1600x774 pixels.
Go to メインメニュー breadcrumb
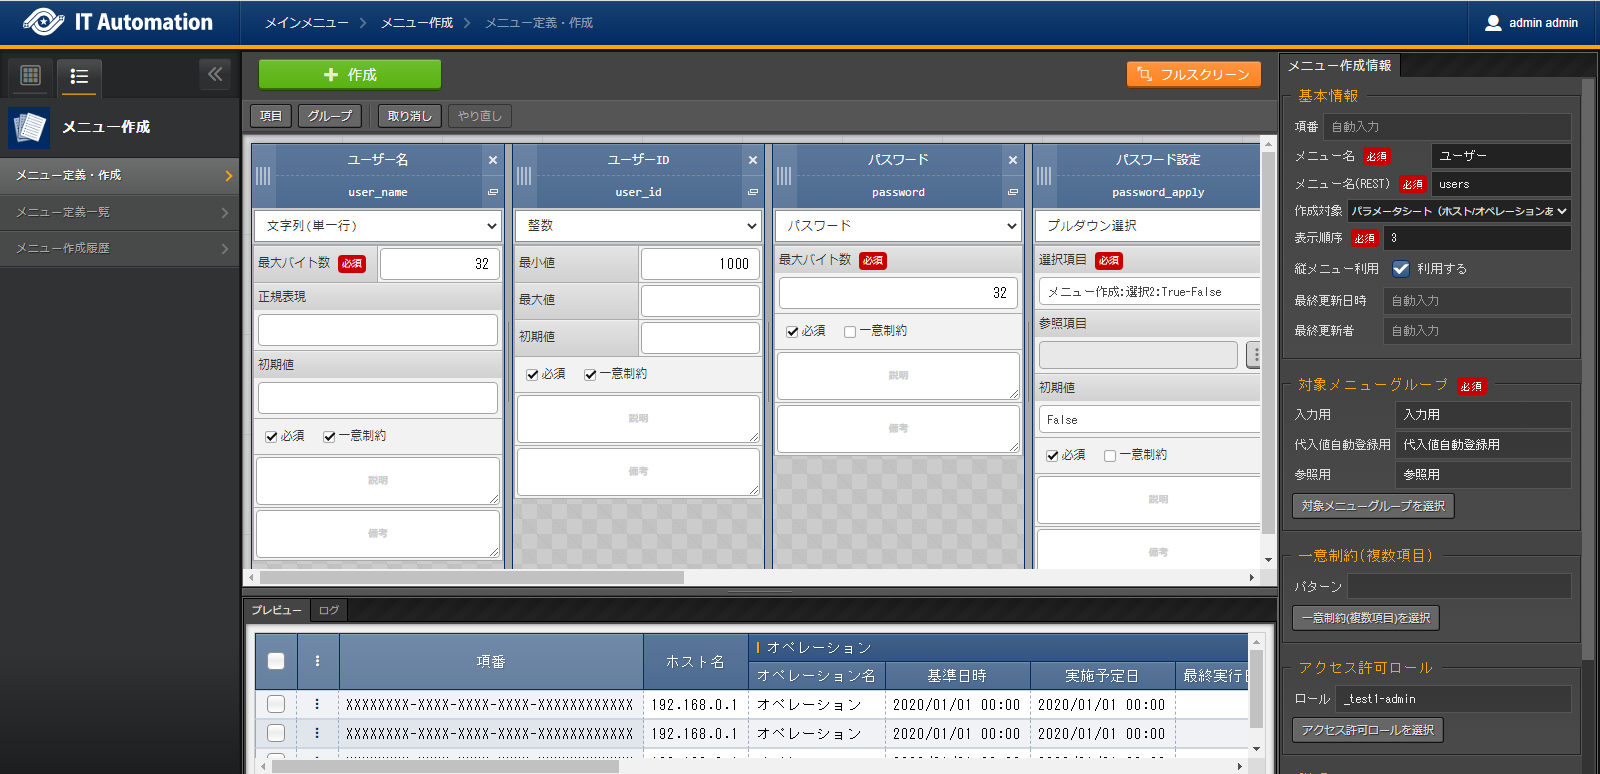point(307,22)
